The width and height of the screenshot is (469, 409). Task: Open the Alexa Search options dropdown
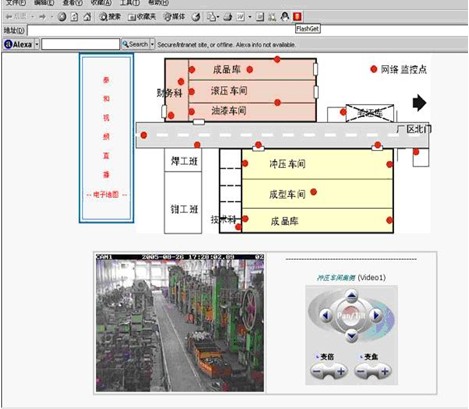pos(152,44)
